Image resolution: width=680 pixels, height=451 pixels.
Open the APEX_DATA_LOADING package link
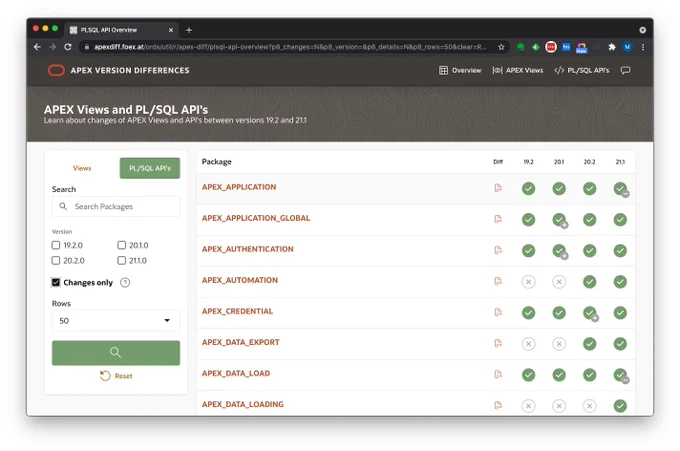(x=242, y=404)
